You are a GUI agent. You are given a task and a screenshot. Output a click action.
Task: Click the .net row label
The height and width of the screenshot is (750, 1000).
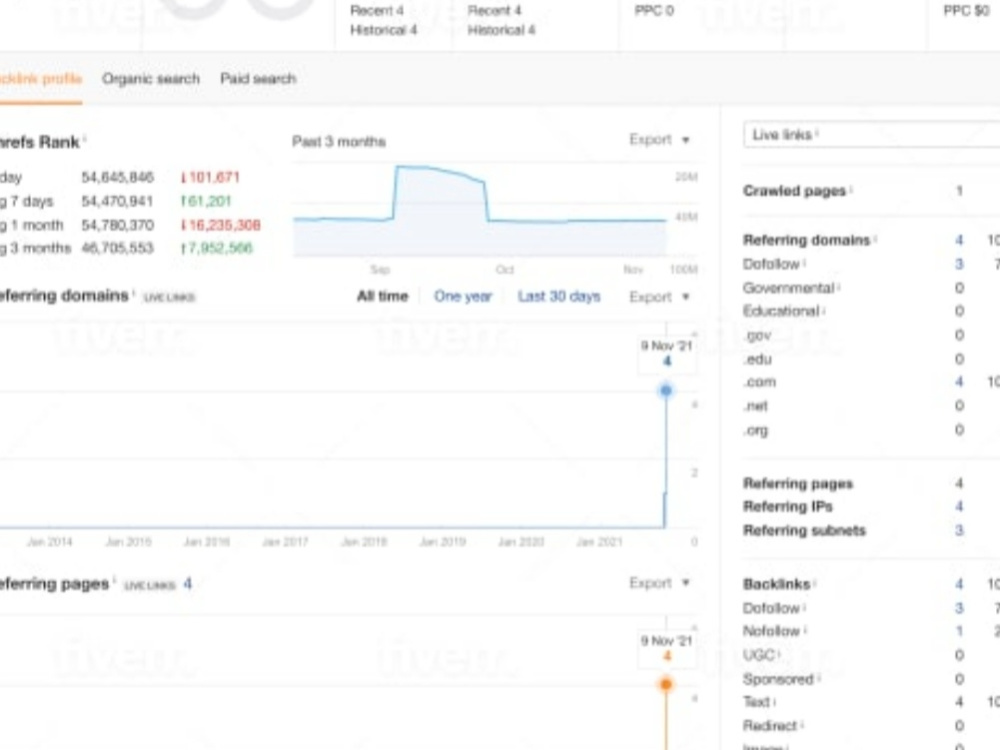(756, 406)
